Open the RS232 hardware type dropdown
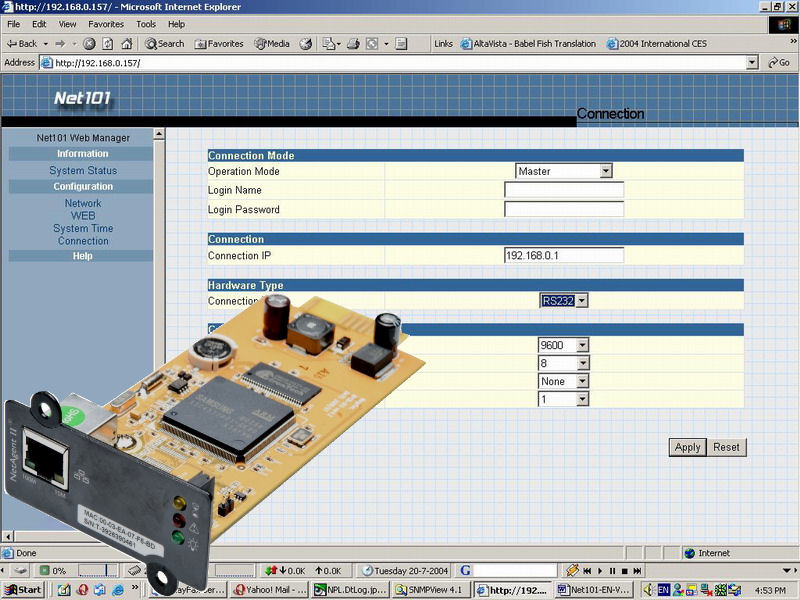Image resolution: width=800 pixels, height=600 pixels. point(581,301)
